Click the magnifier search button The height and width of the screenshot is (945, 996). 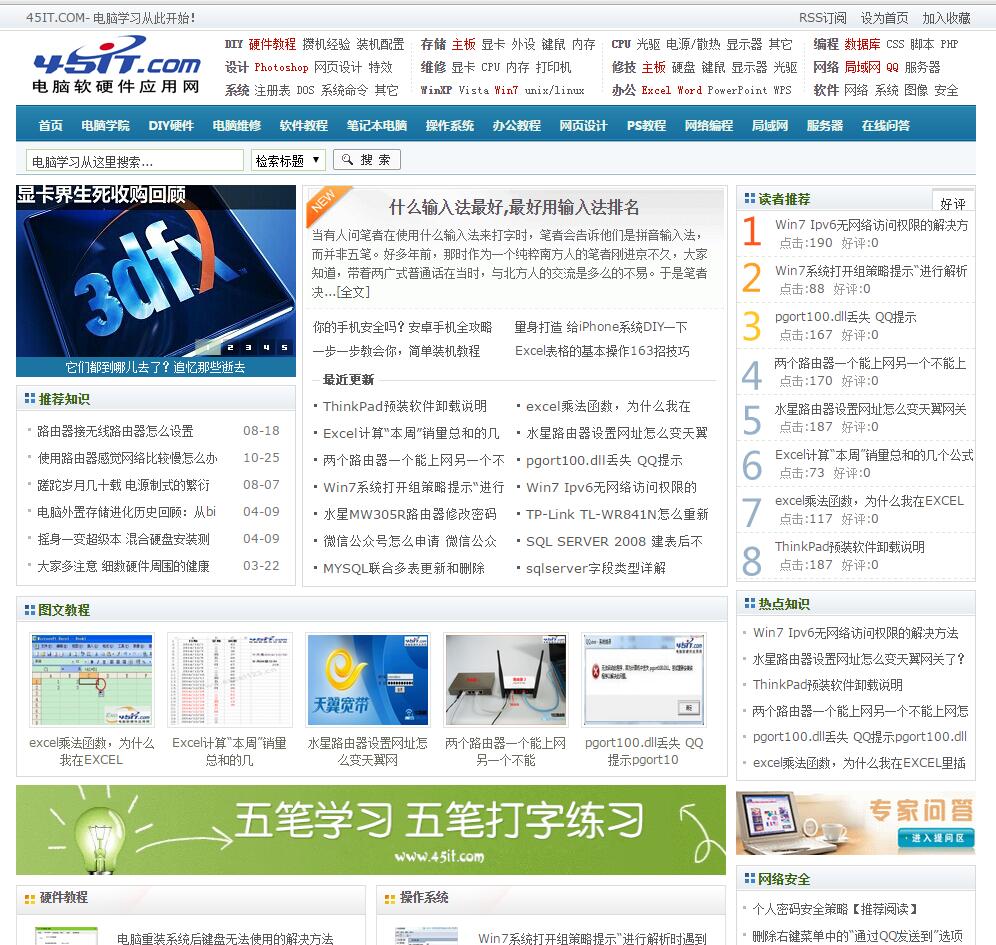coord(367,159)
